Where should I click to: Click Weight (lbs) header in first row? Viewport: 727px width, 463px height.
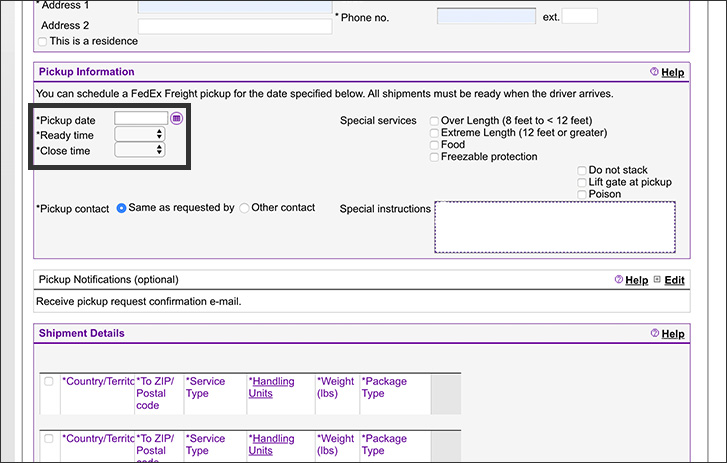(x=336, y=387)
